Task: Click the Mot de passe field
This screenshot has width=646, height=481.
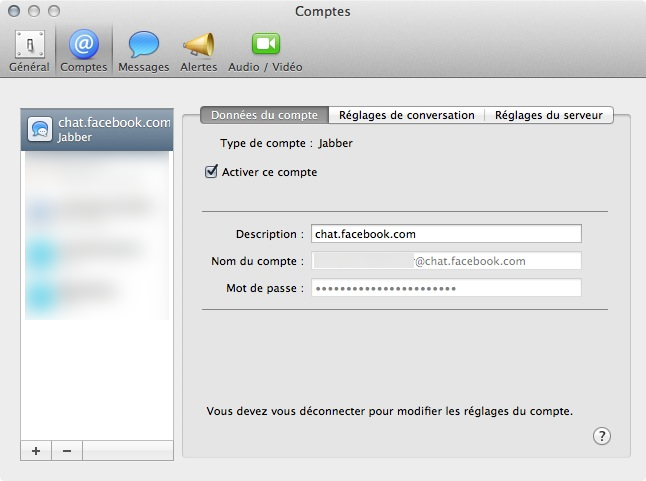Action: click(446, 288)
